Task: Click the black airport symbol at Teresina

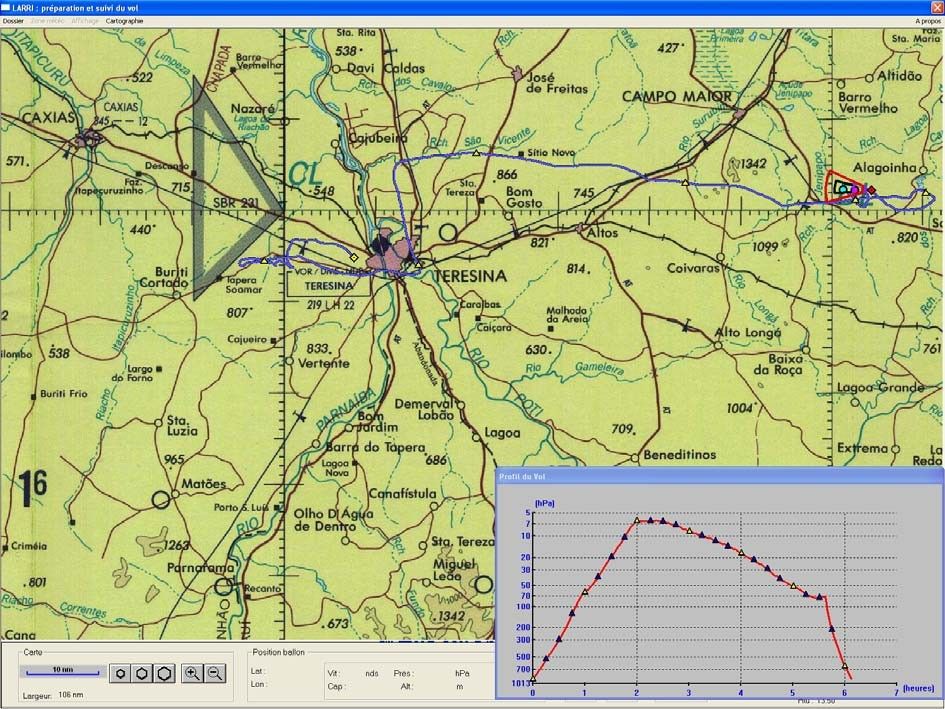Action: [x=379, y=243]
